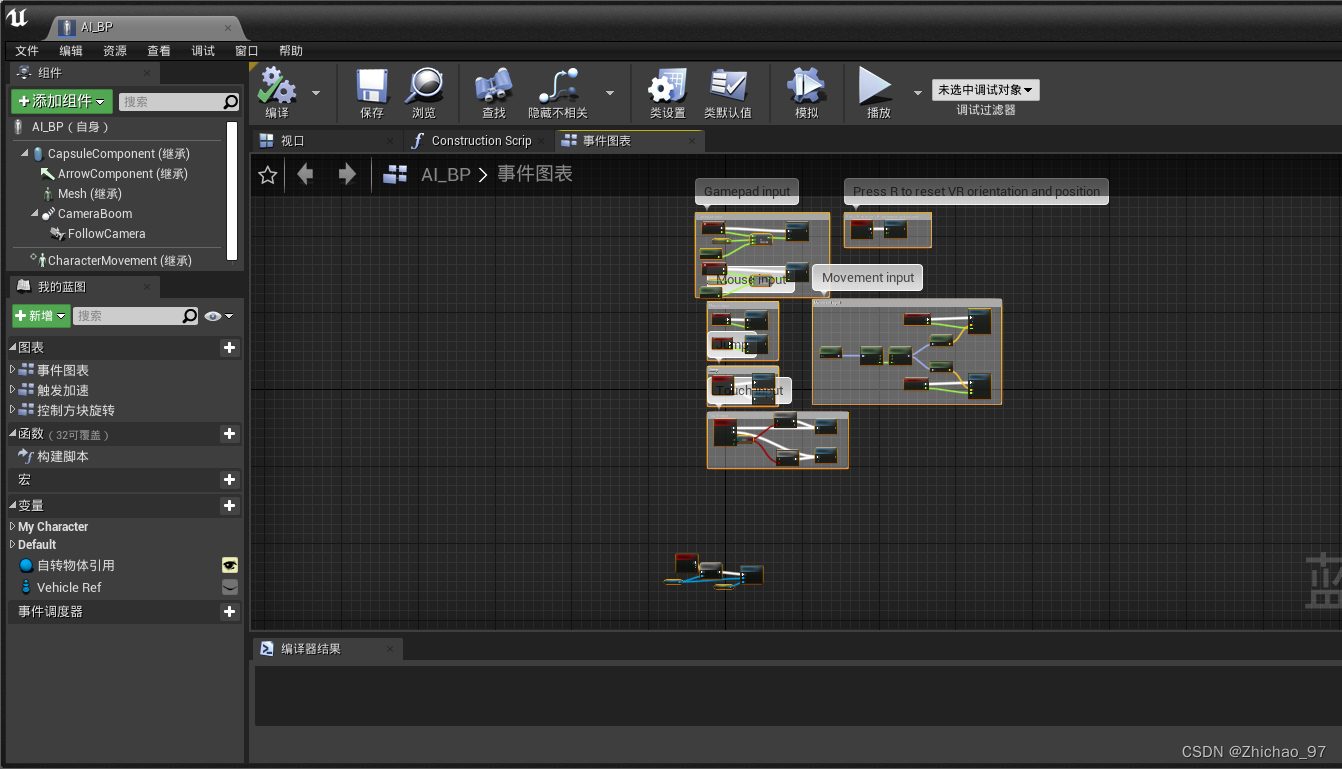Add a new variable with the 变量 plus button
The height and width of the screenshot is (769, 1342).
(x=230, y=505)
